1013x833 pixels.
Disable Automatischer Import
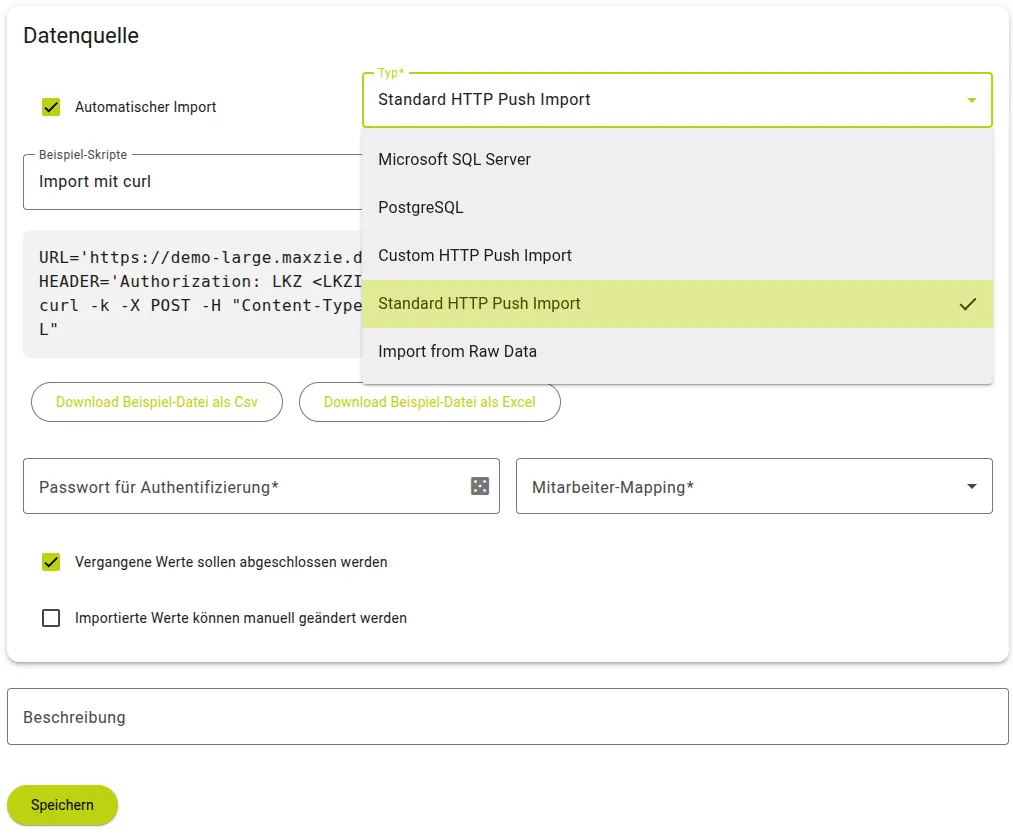tap(50, 107)
